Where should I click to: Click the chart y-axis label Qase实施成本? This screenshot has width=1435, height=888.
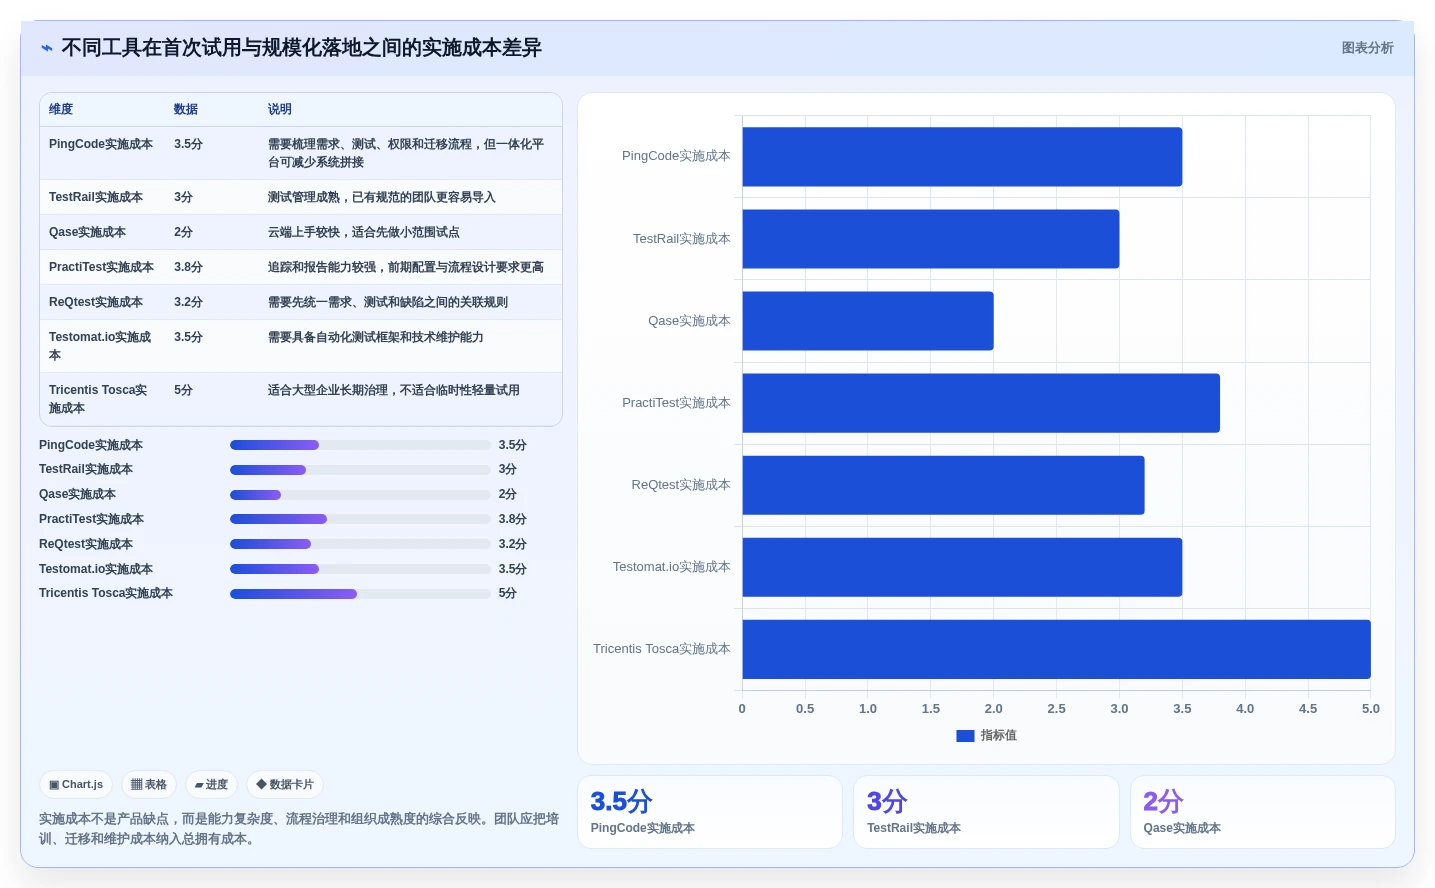[689, 321]
